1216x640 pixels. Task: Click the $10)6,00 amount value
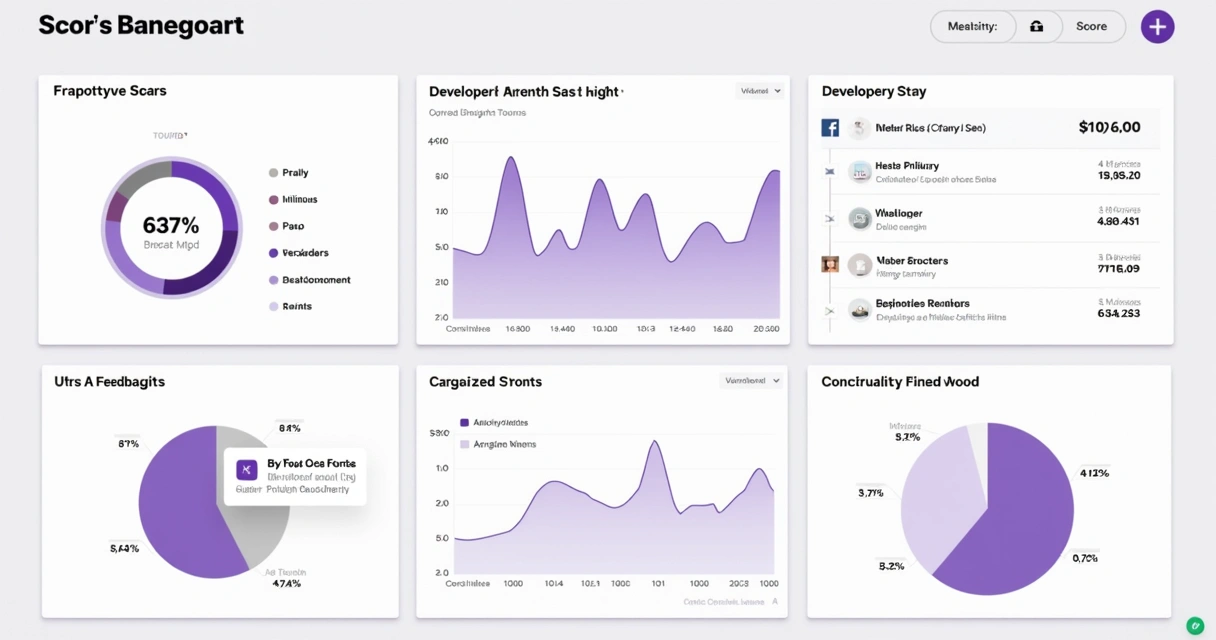[1109, 127]
